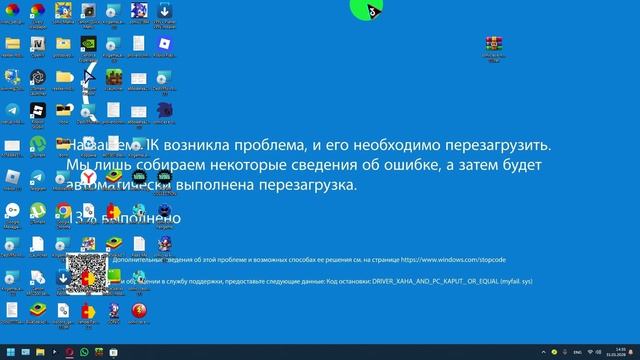Open the silver N logo desktop shortcut
The width and height of the screenshot is (640, 360).
38,43
